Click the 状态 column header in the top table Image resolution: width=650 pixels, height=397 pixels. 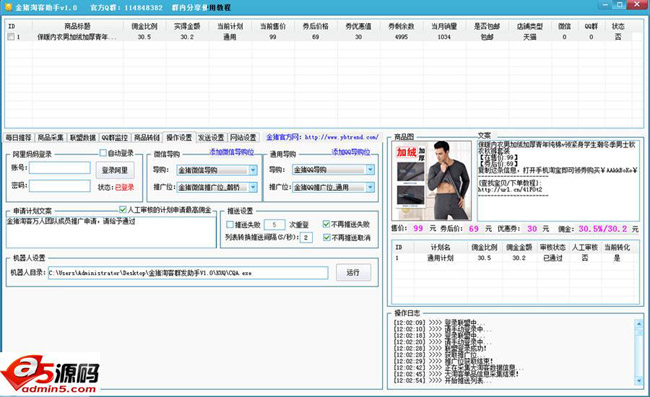[x=618, y=27]
